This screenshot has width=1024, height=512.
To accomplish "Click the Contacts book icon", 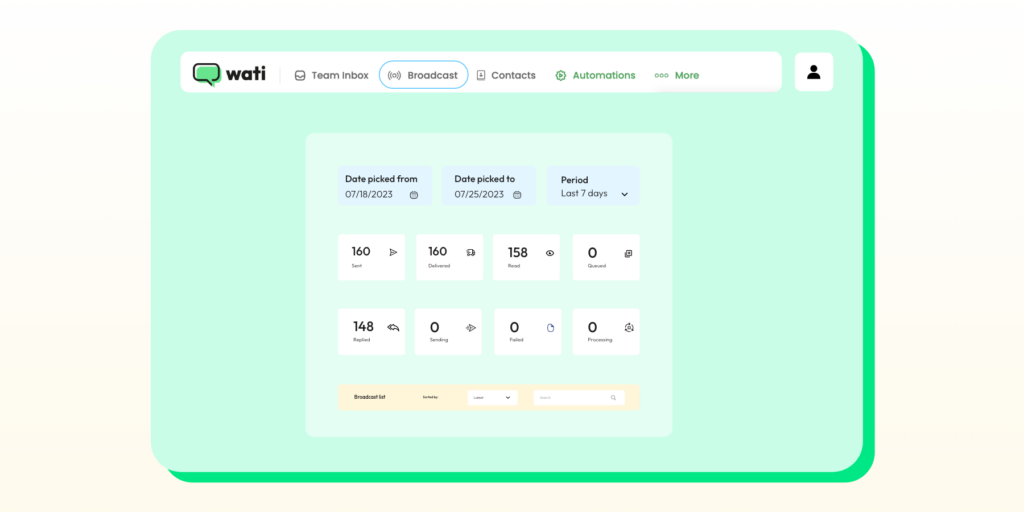I will pyautogui.click(x=481, y=75).
